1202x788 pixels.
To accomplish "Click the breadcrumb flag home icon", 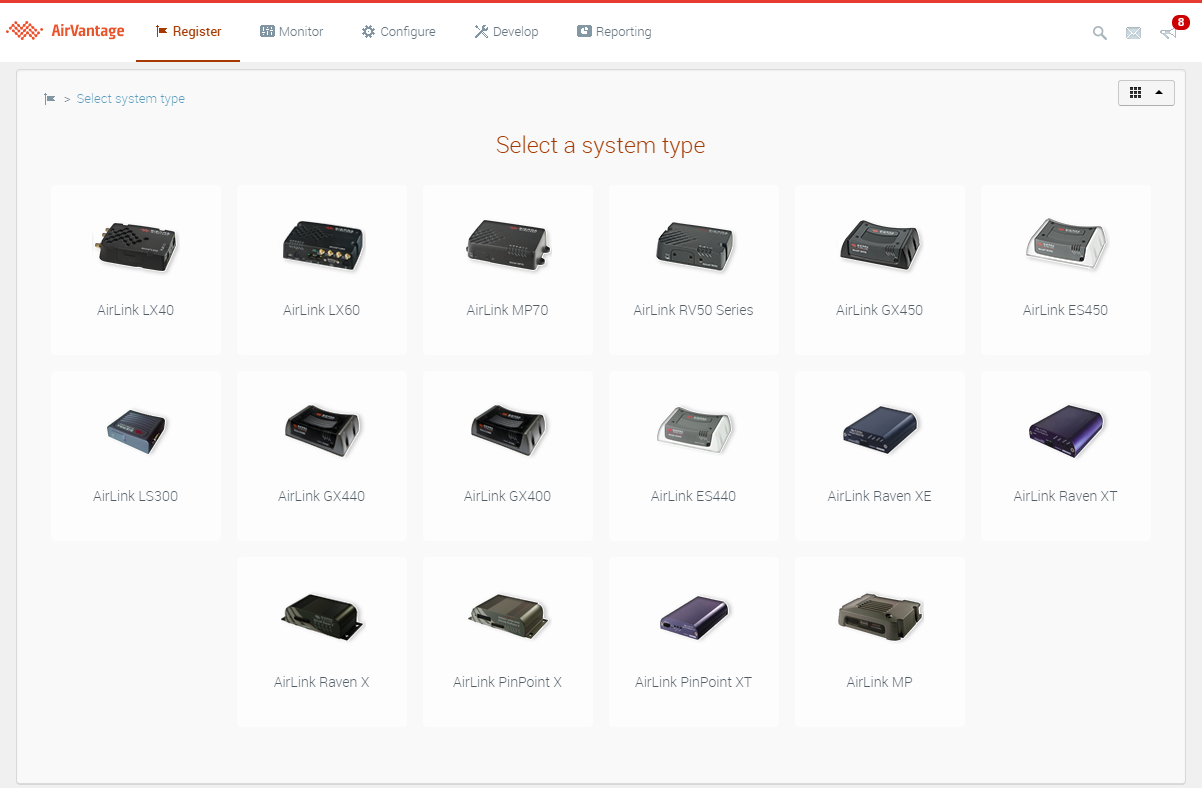I will [50, 99].
